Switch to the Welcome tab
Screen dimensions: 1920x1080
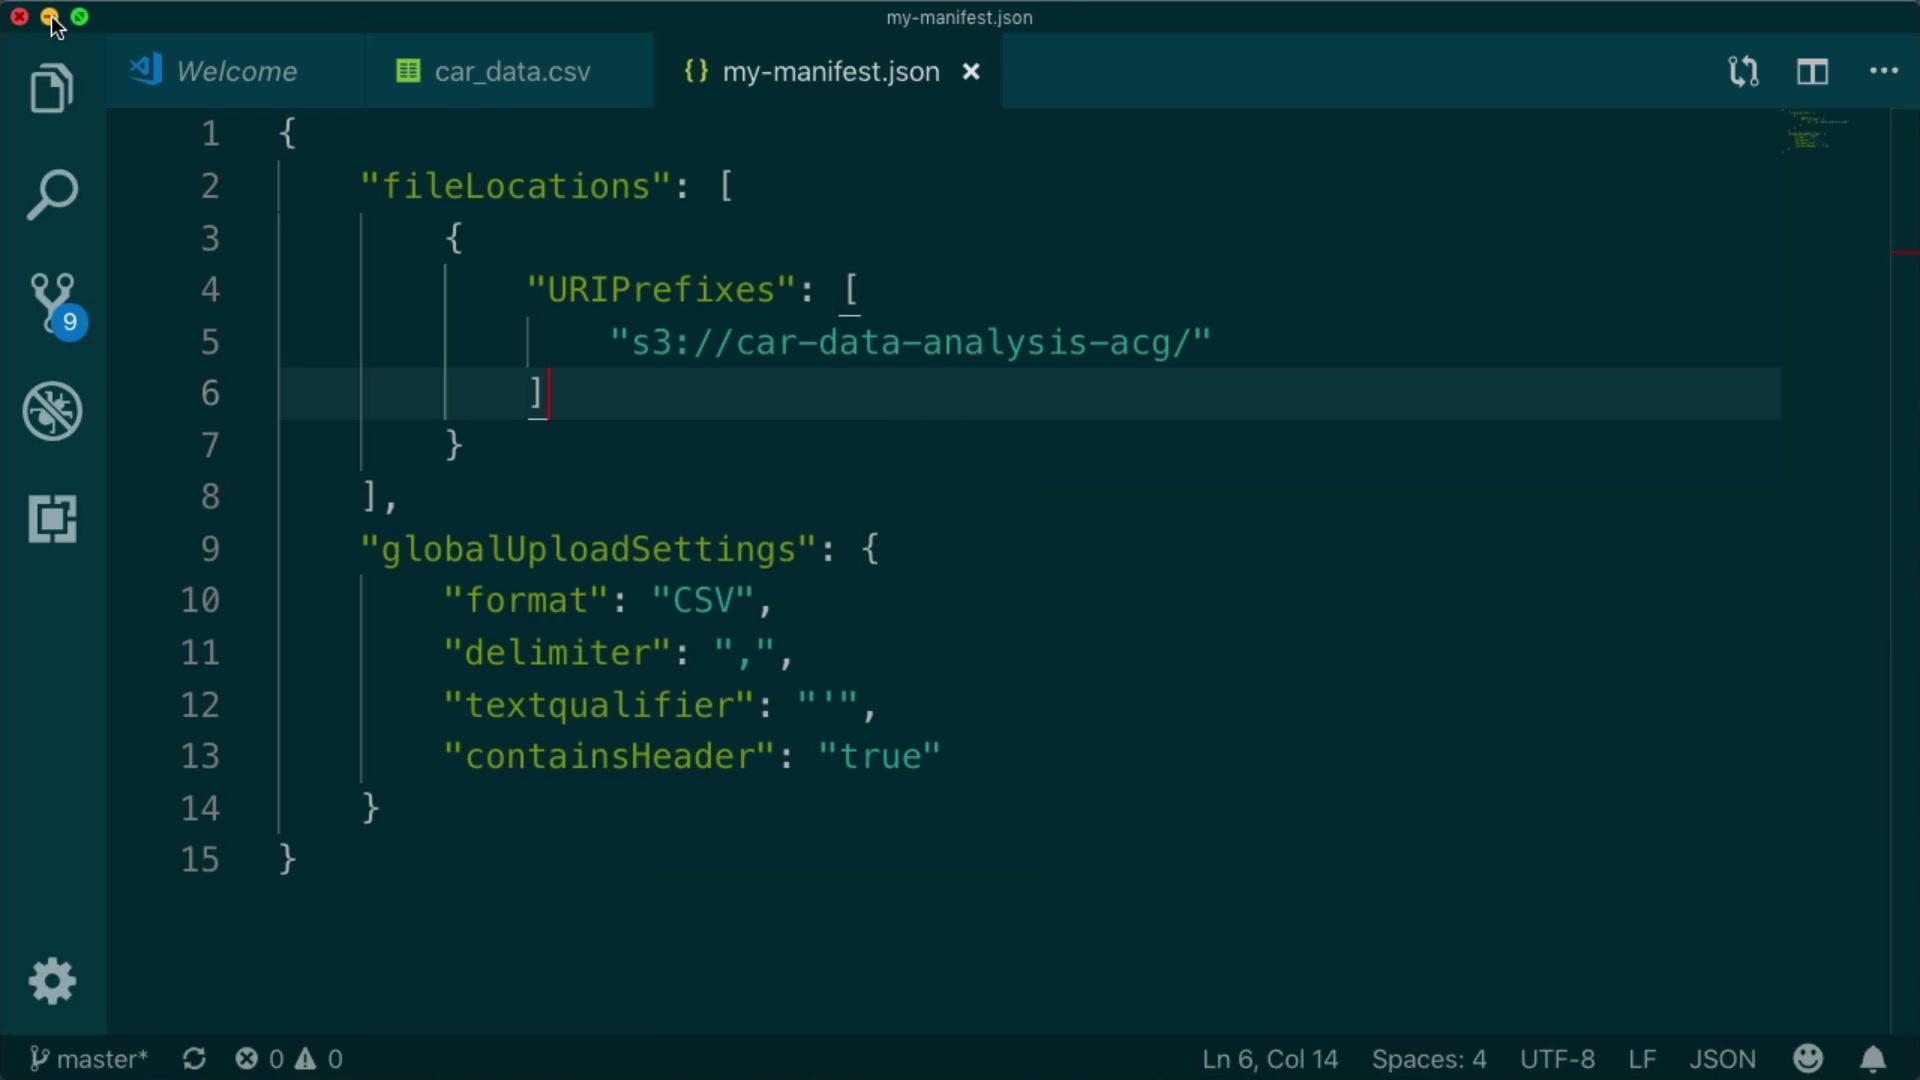click(x=236, y=72)
